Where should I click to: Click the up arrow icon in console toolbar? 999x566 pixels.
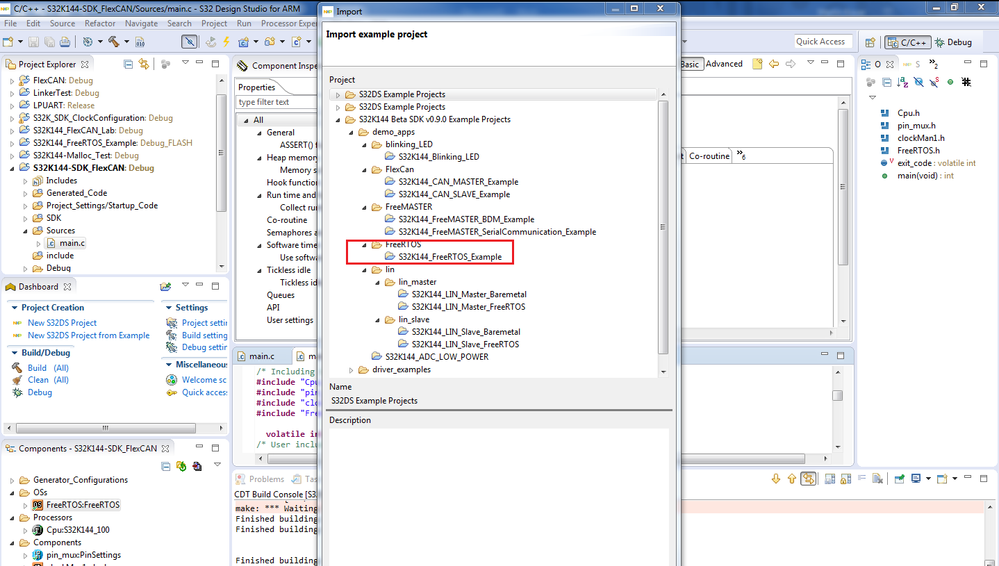(x=791, y=479)
